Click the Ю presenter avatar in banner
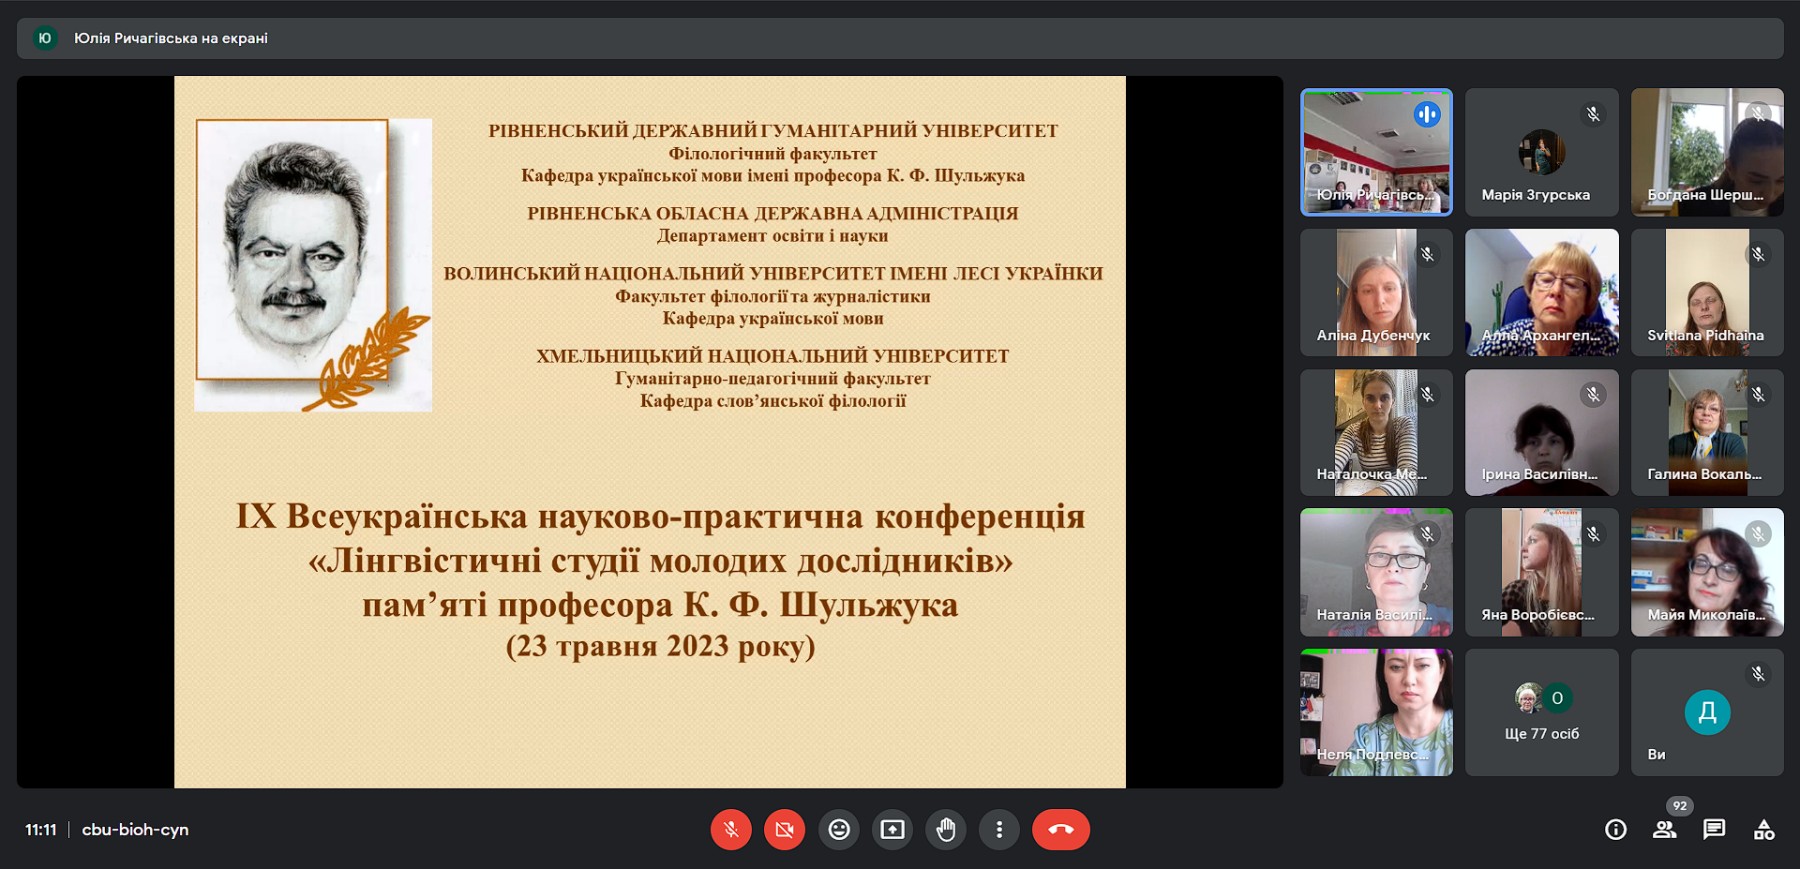The image size is (1800, 869). point(45,38)
